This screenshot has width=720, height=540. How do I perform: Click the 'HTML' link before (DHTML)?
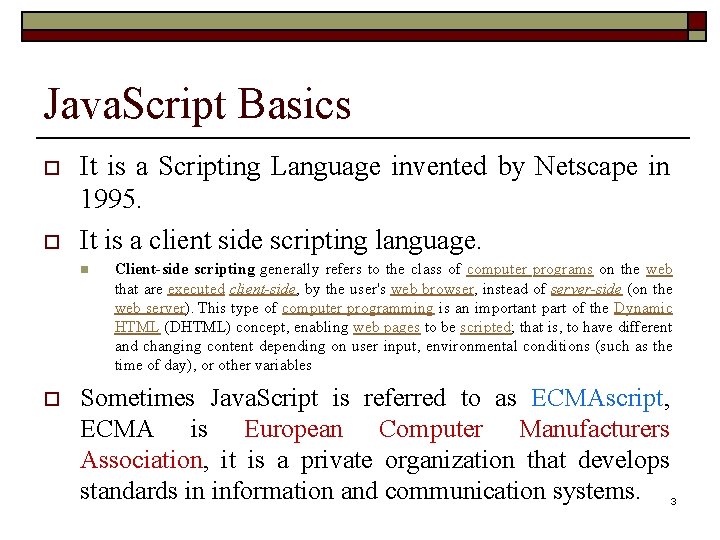click(x=137, y=327)
